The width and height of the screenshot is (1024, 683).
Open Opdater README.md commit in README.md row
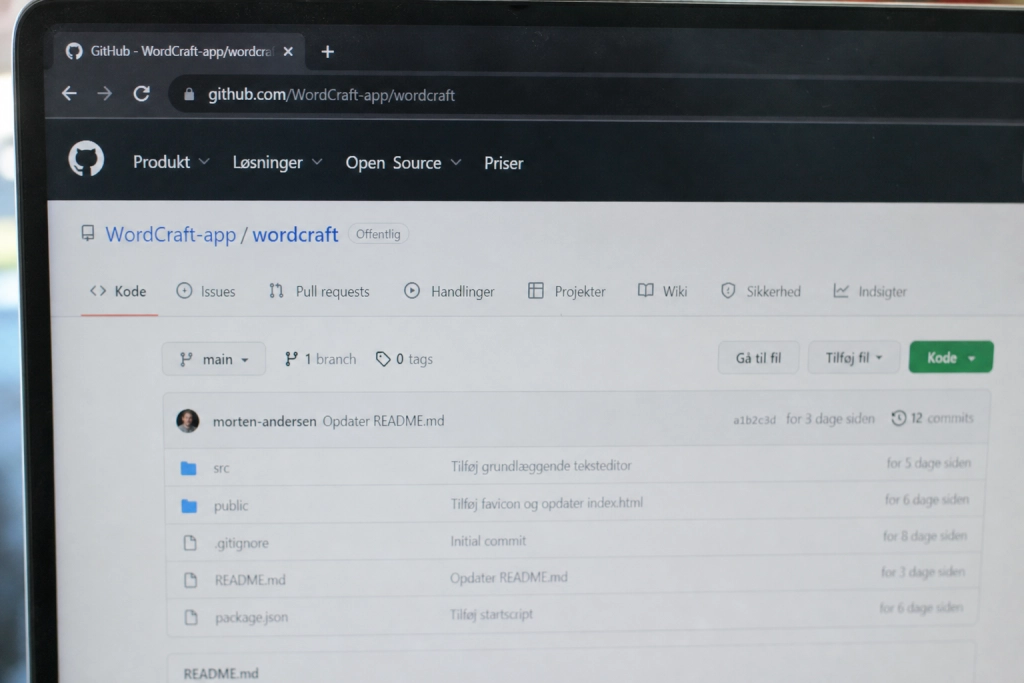coord(509,577)
